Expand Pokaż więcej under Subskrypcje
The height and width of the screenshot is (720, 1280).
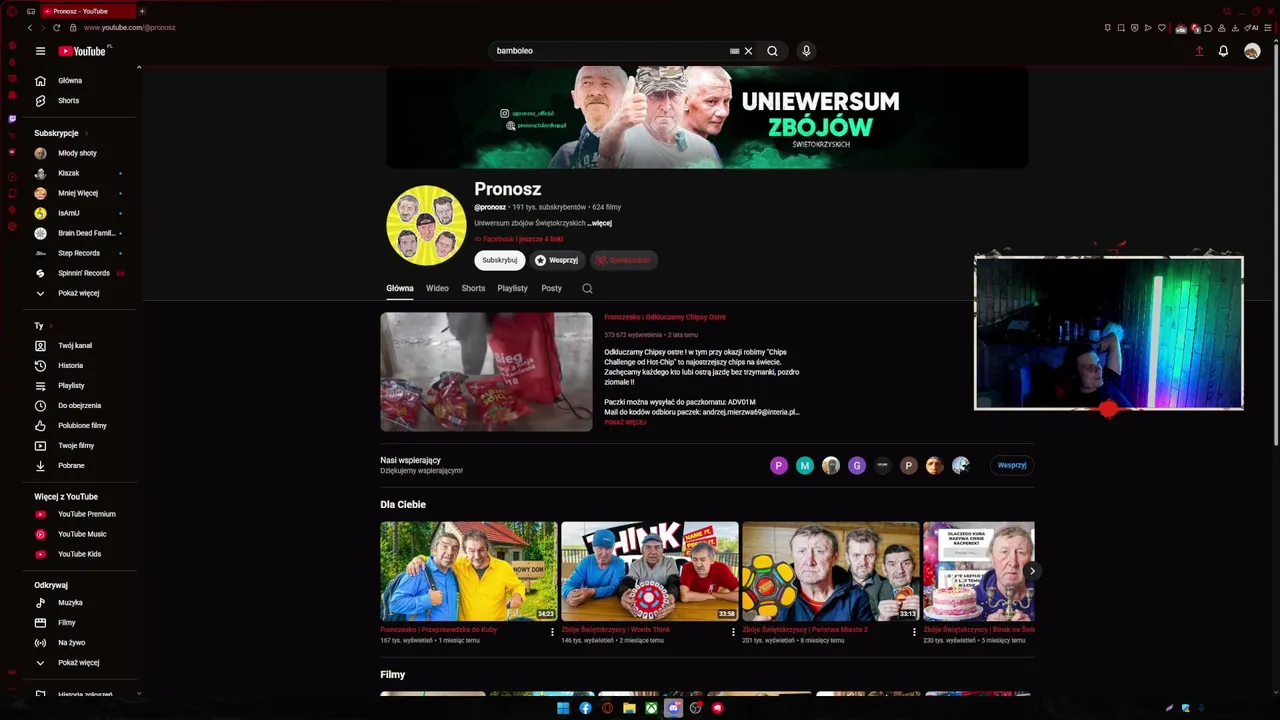pyautogui.click(x=80, y=294)
